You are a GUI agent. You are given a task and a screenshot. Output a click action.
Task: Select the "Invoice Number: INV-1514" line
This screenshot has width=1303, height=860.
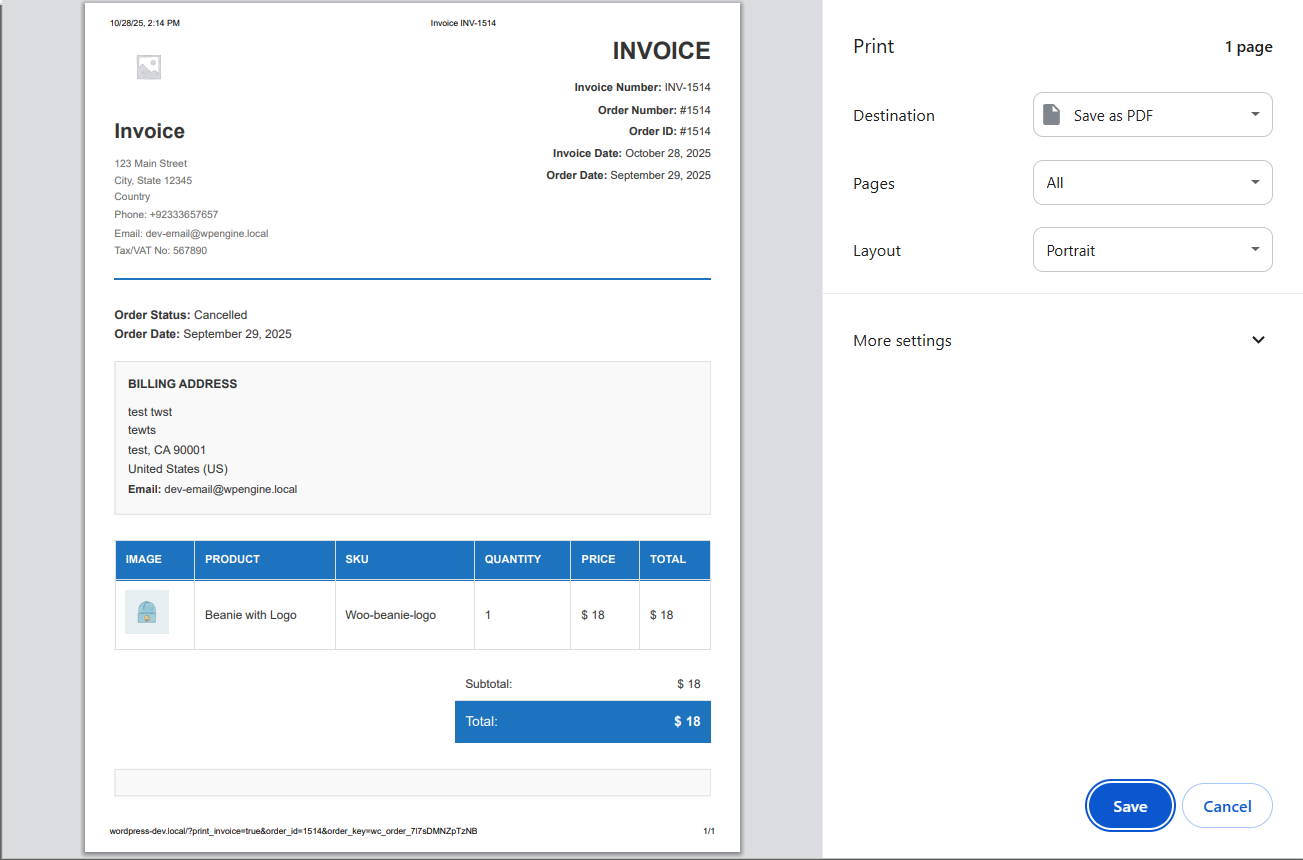642,87
